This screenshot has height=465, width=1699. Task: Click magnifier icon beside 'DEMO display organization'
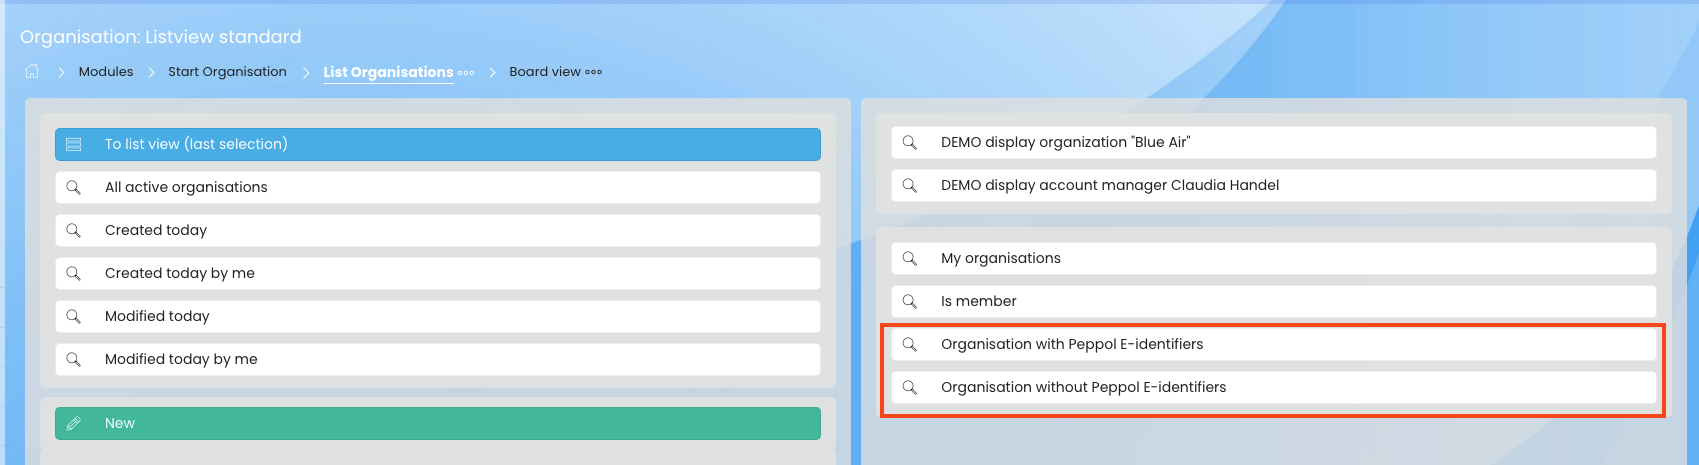coord(909,142)
